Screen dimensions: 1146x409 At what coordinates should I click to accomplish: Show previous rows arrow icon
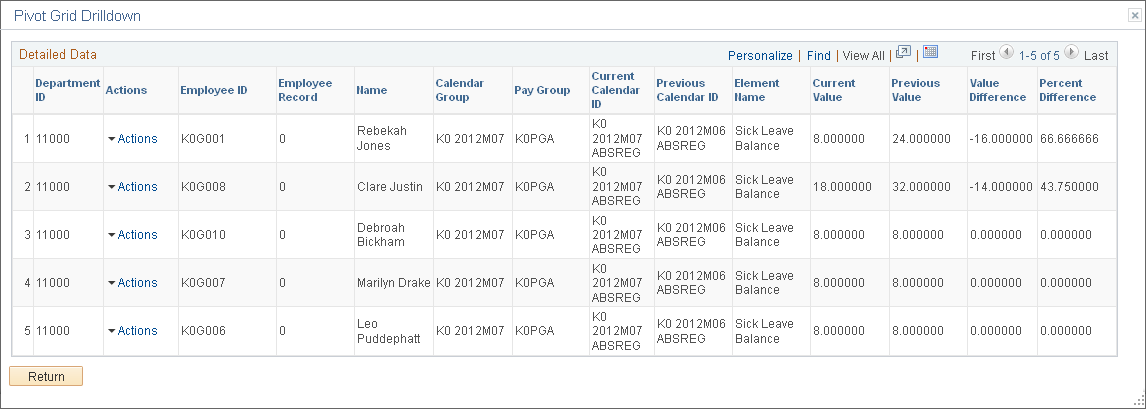[x=1006, y=53]
